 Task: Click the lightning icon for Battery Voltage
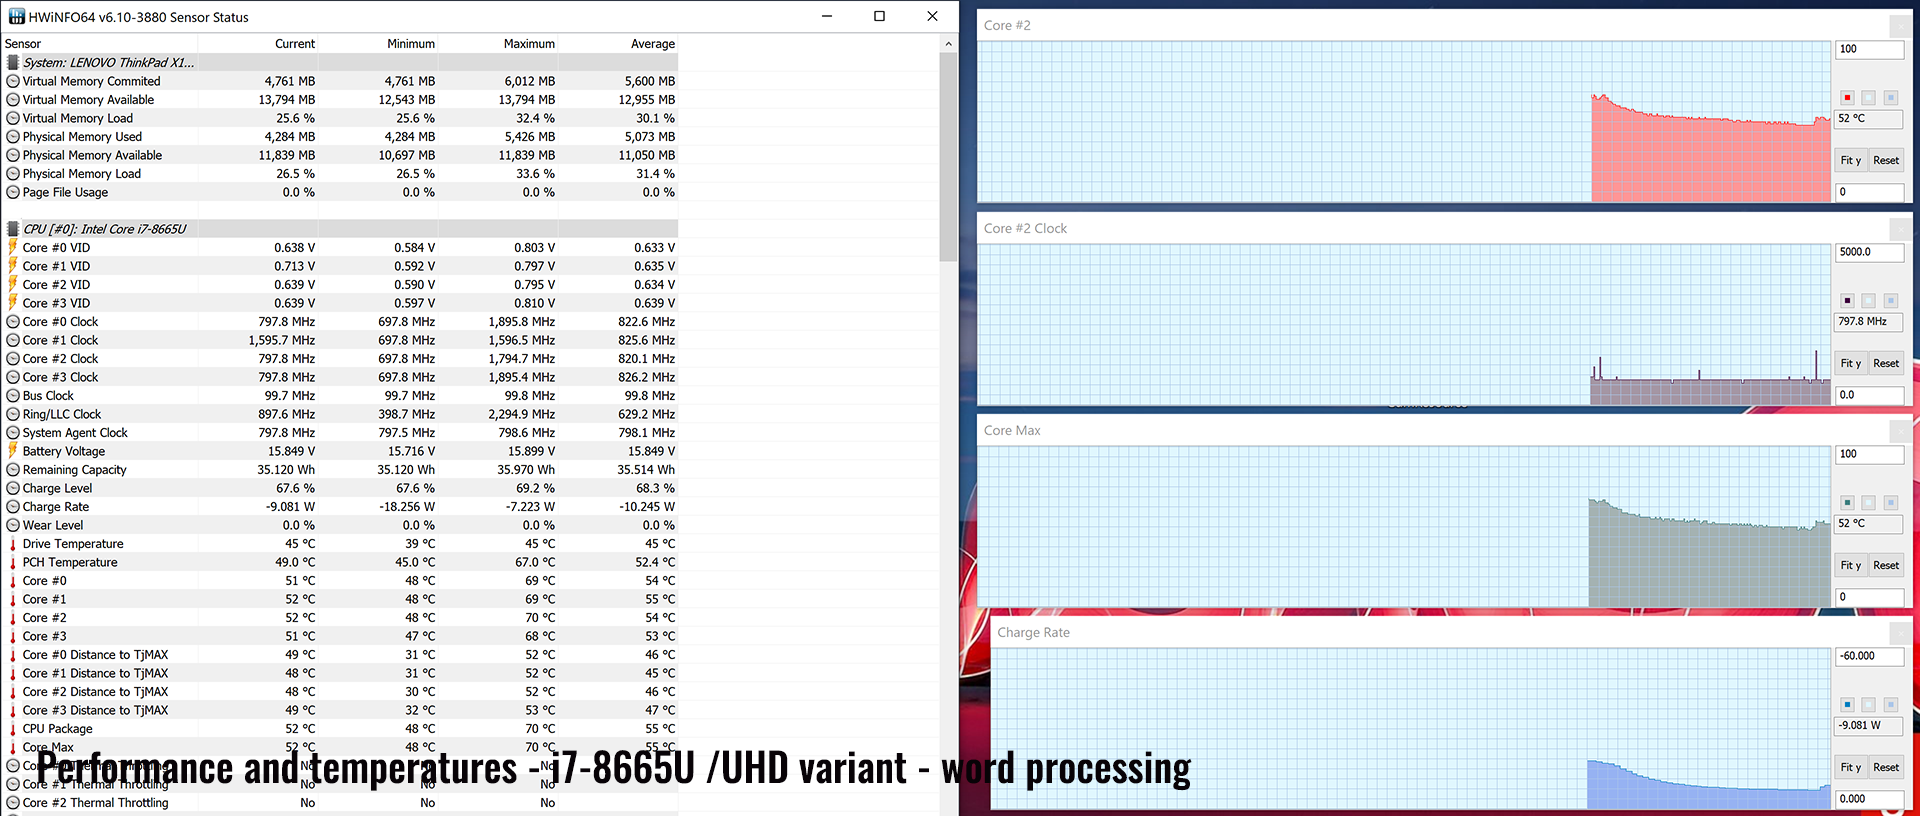click(13, 451)
